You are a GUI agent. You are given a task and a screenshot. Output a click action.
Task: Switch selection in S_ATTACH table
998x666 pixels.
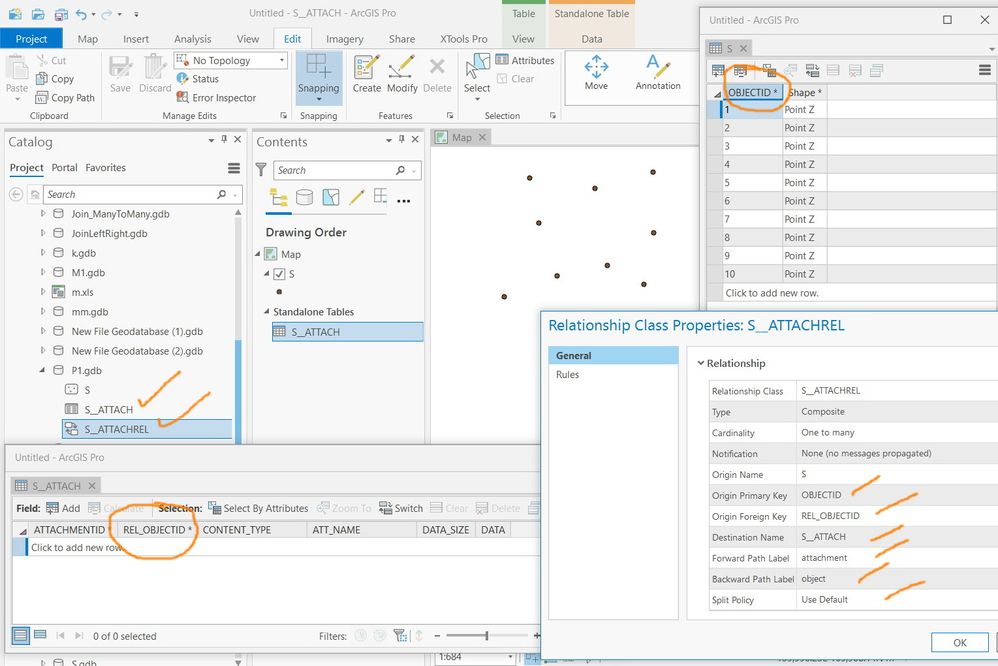(x=401, y=508)
